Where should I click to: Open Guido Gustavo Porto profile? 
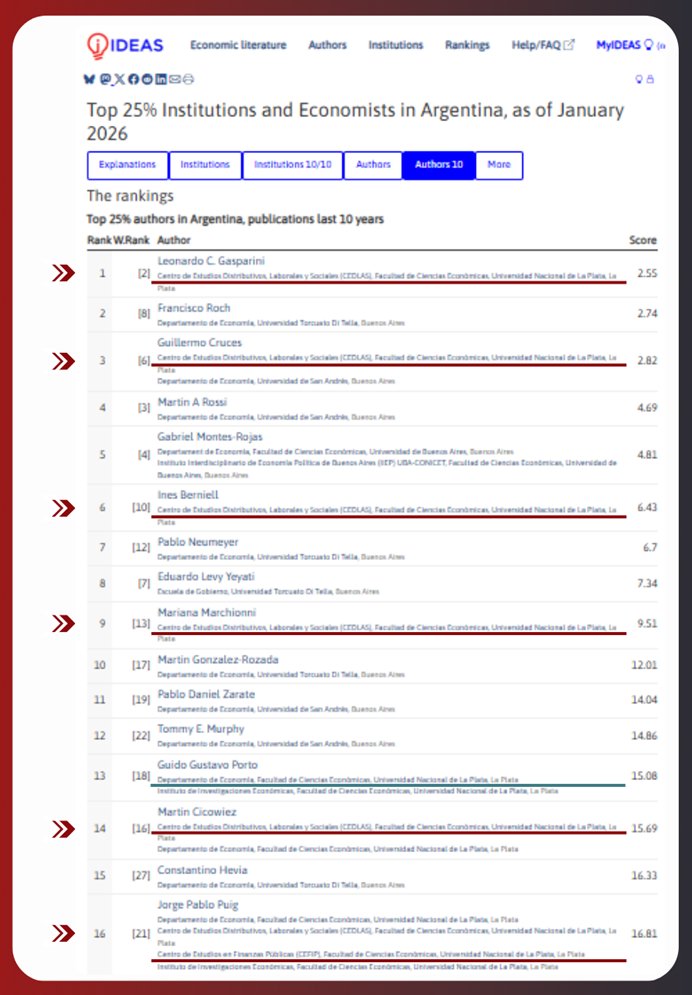207,765
